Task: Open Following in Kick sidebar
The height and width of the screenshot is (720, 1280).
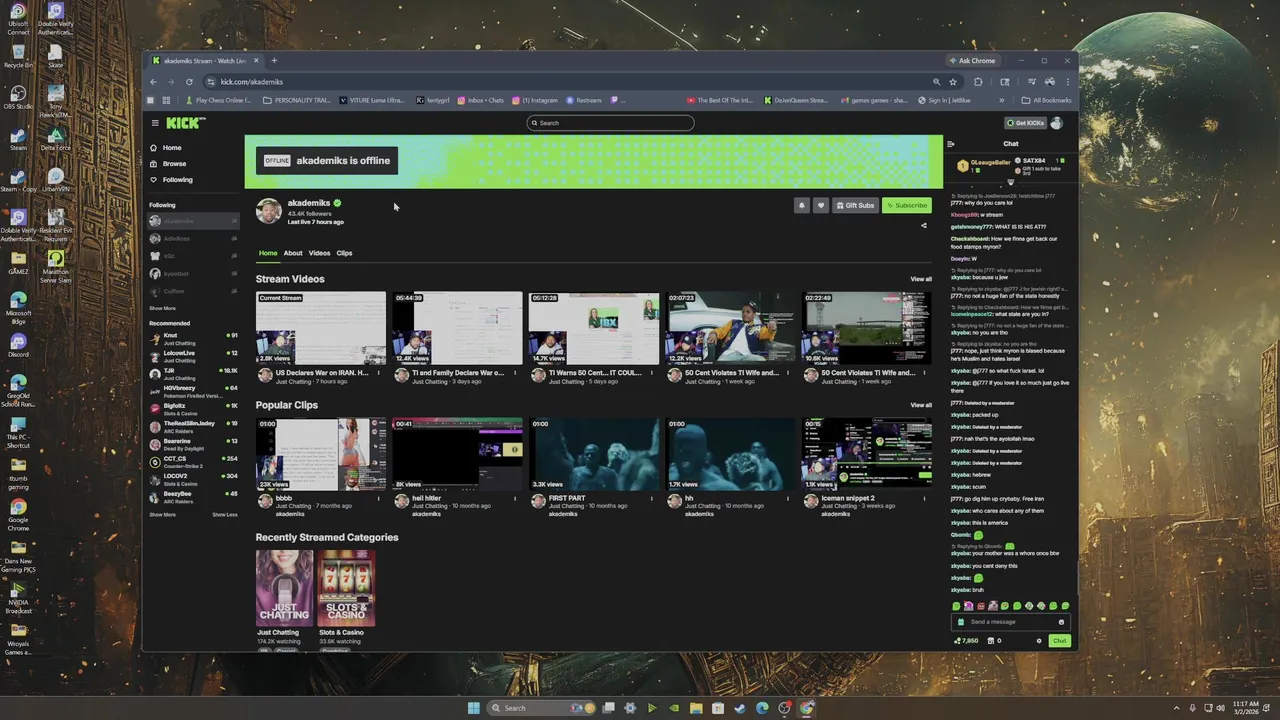Action: coord(177,180)
